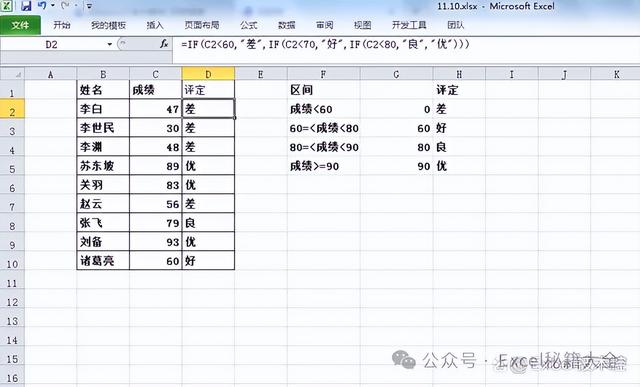Click the 姓名 header cell
Viewport: 640px width, 387px height.
pos(103,90)
